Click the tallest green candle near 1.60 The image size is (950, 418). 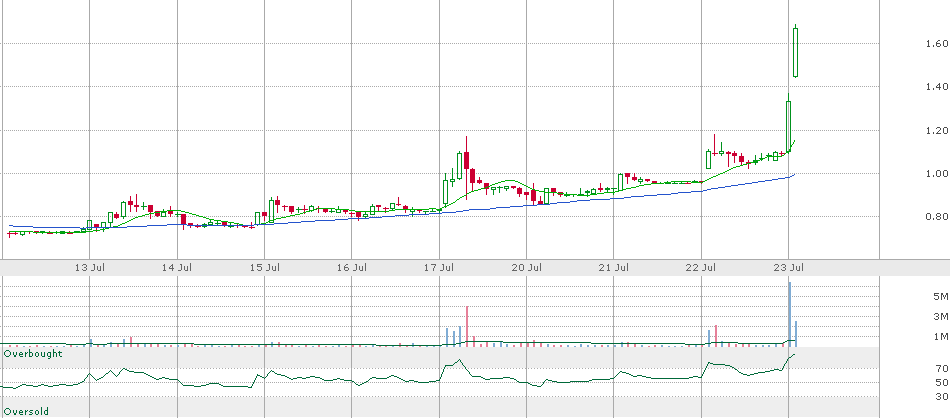click(796, 52)
